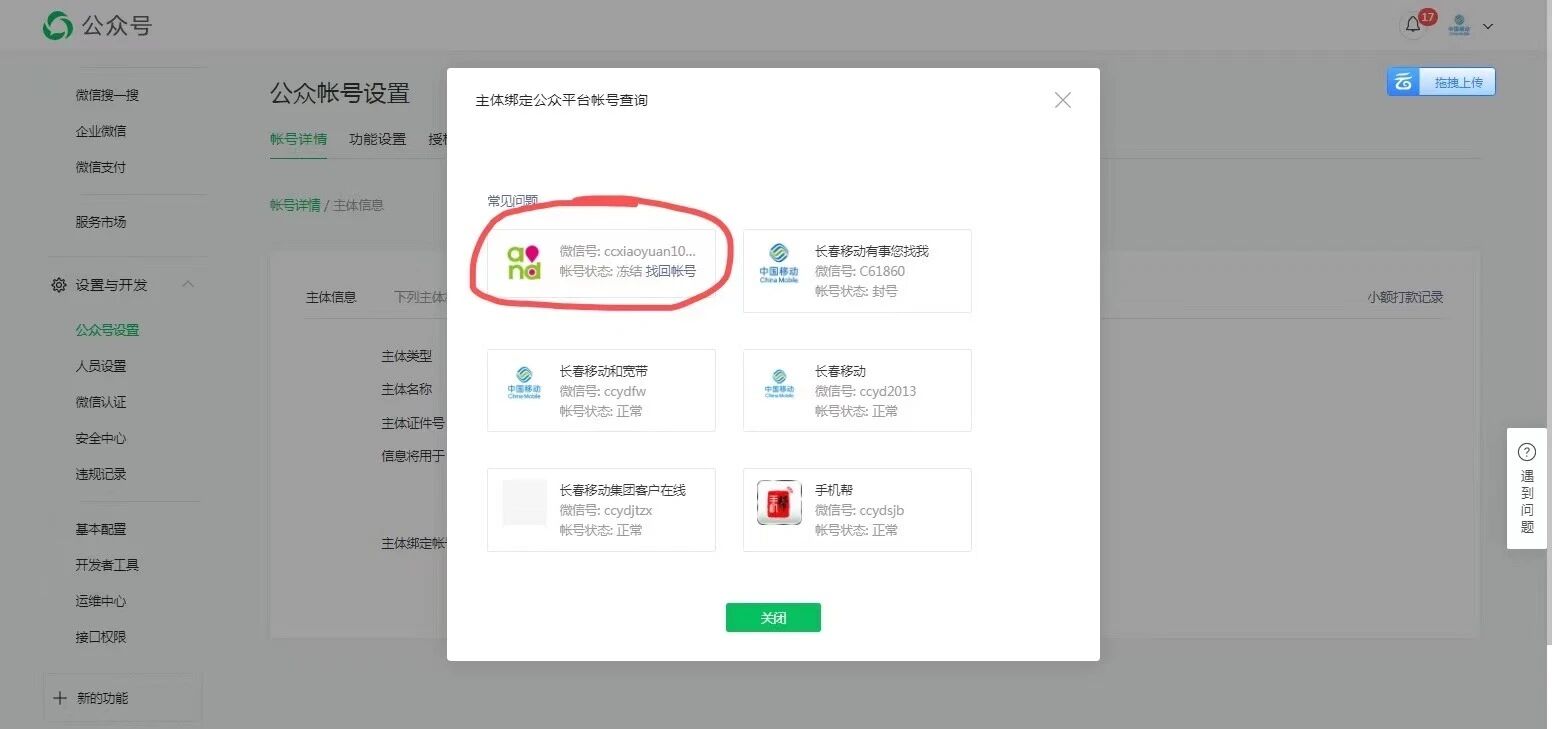Click the aond logo of the frozen account
Screen dimensions: 1552x729
524,261
